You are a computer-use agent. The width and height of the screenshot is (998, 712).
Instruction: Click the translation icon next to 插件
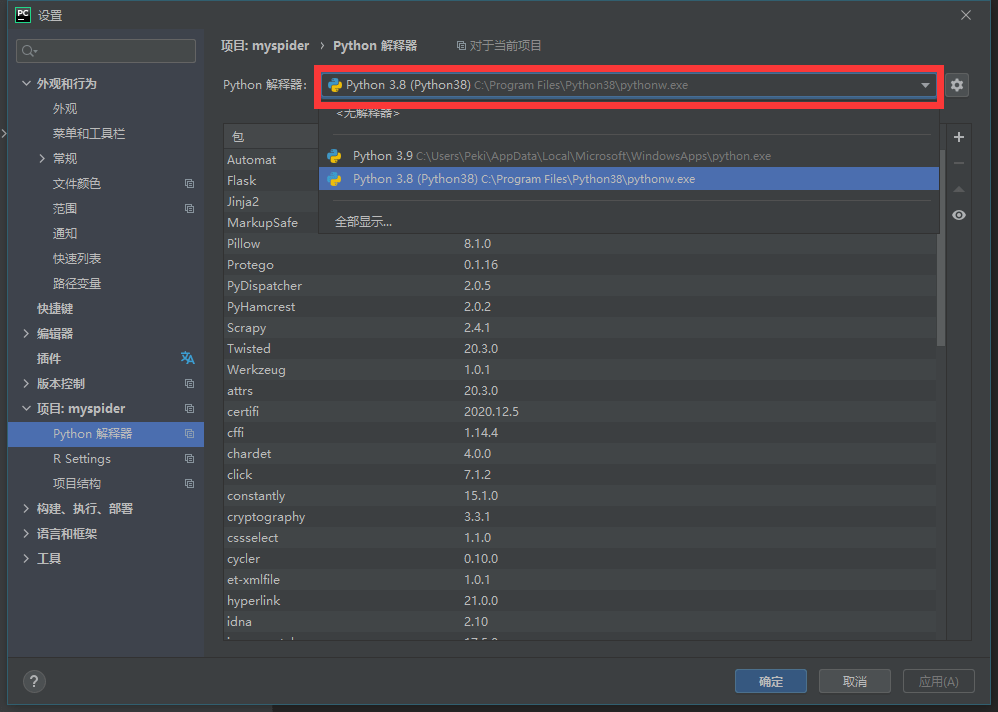tap(187, 358)
